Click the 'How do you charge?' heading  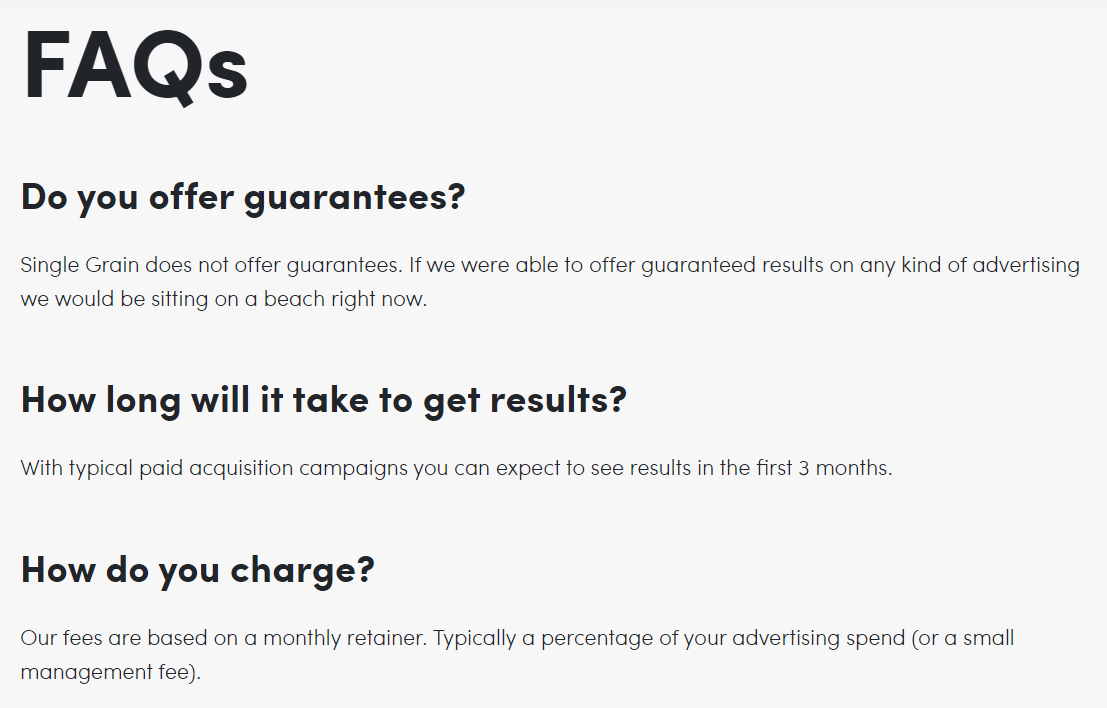198,570
